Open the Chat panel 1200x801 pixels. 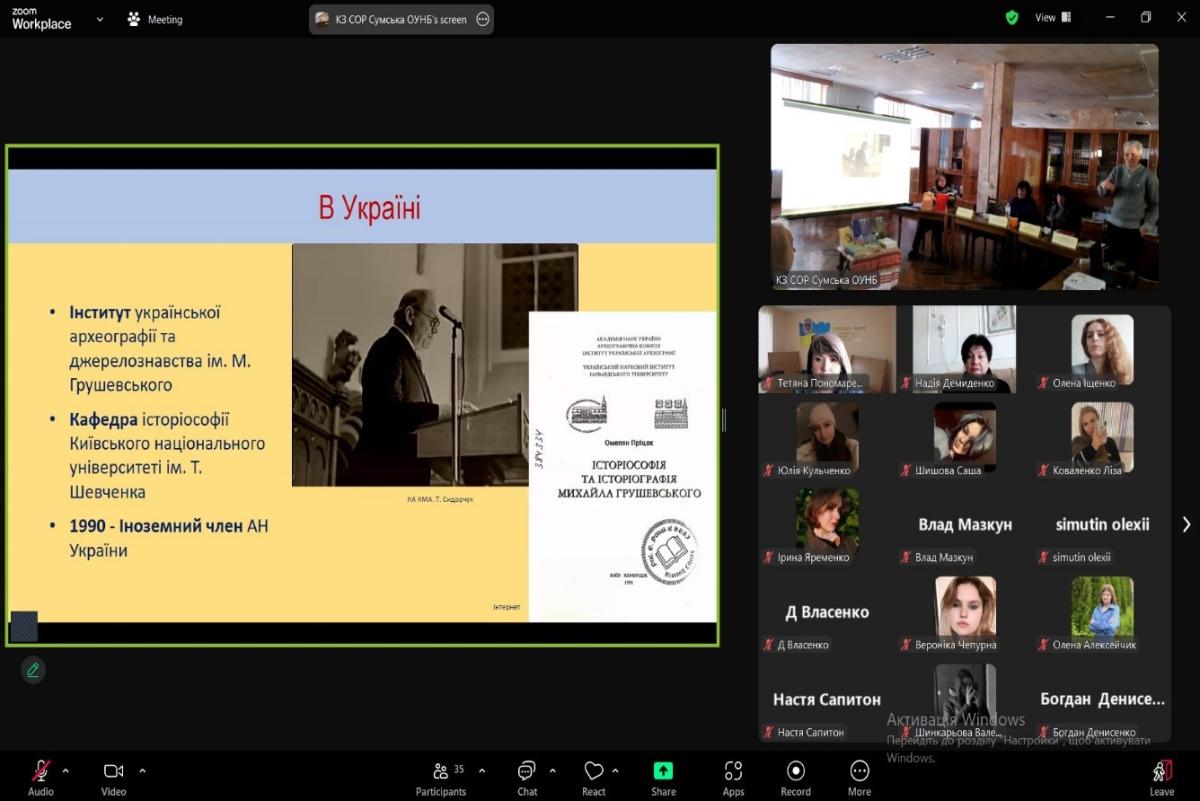(x=527, y=771)
